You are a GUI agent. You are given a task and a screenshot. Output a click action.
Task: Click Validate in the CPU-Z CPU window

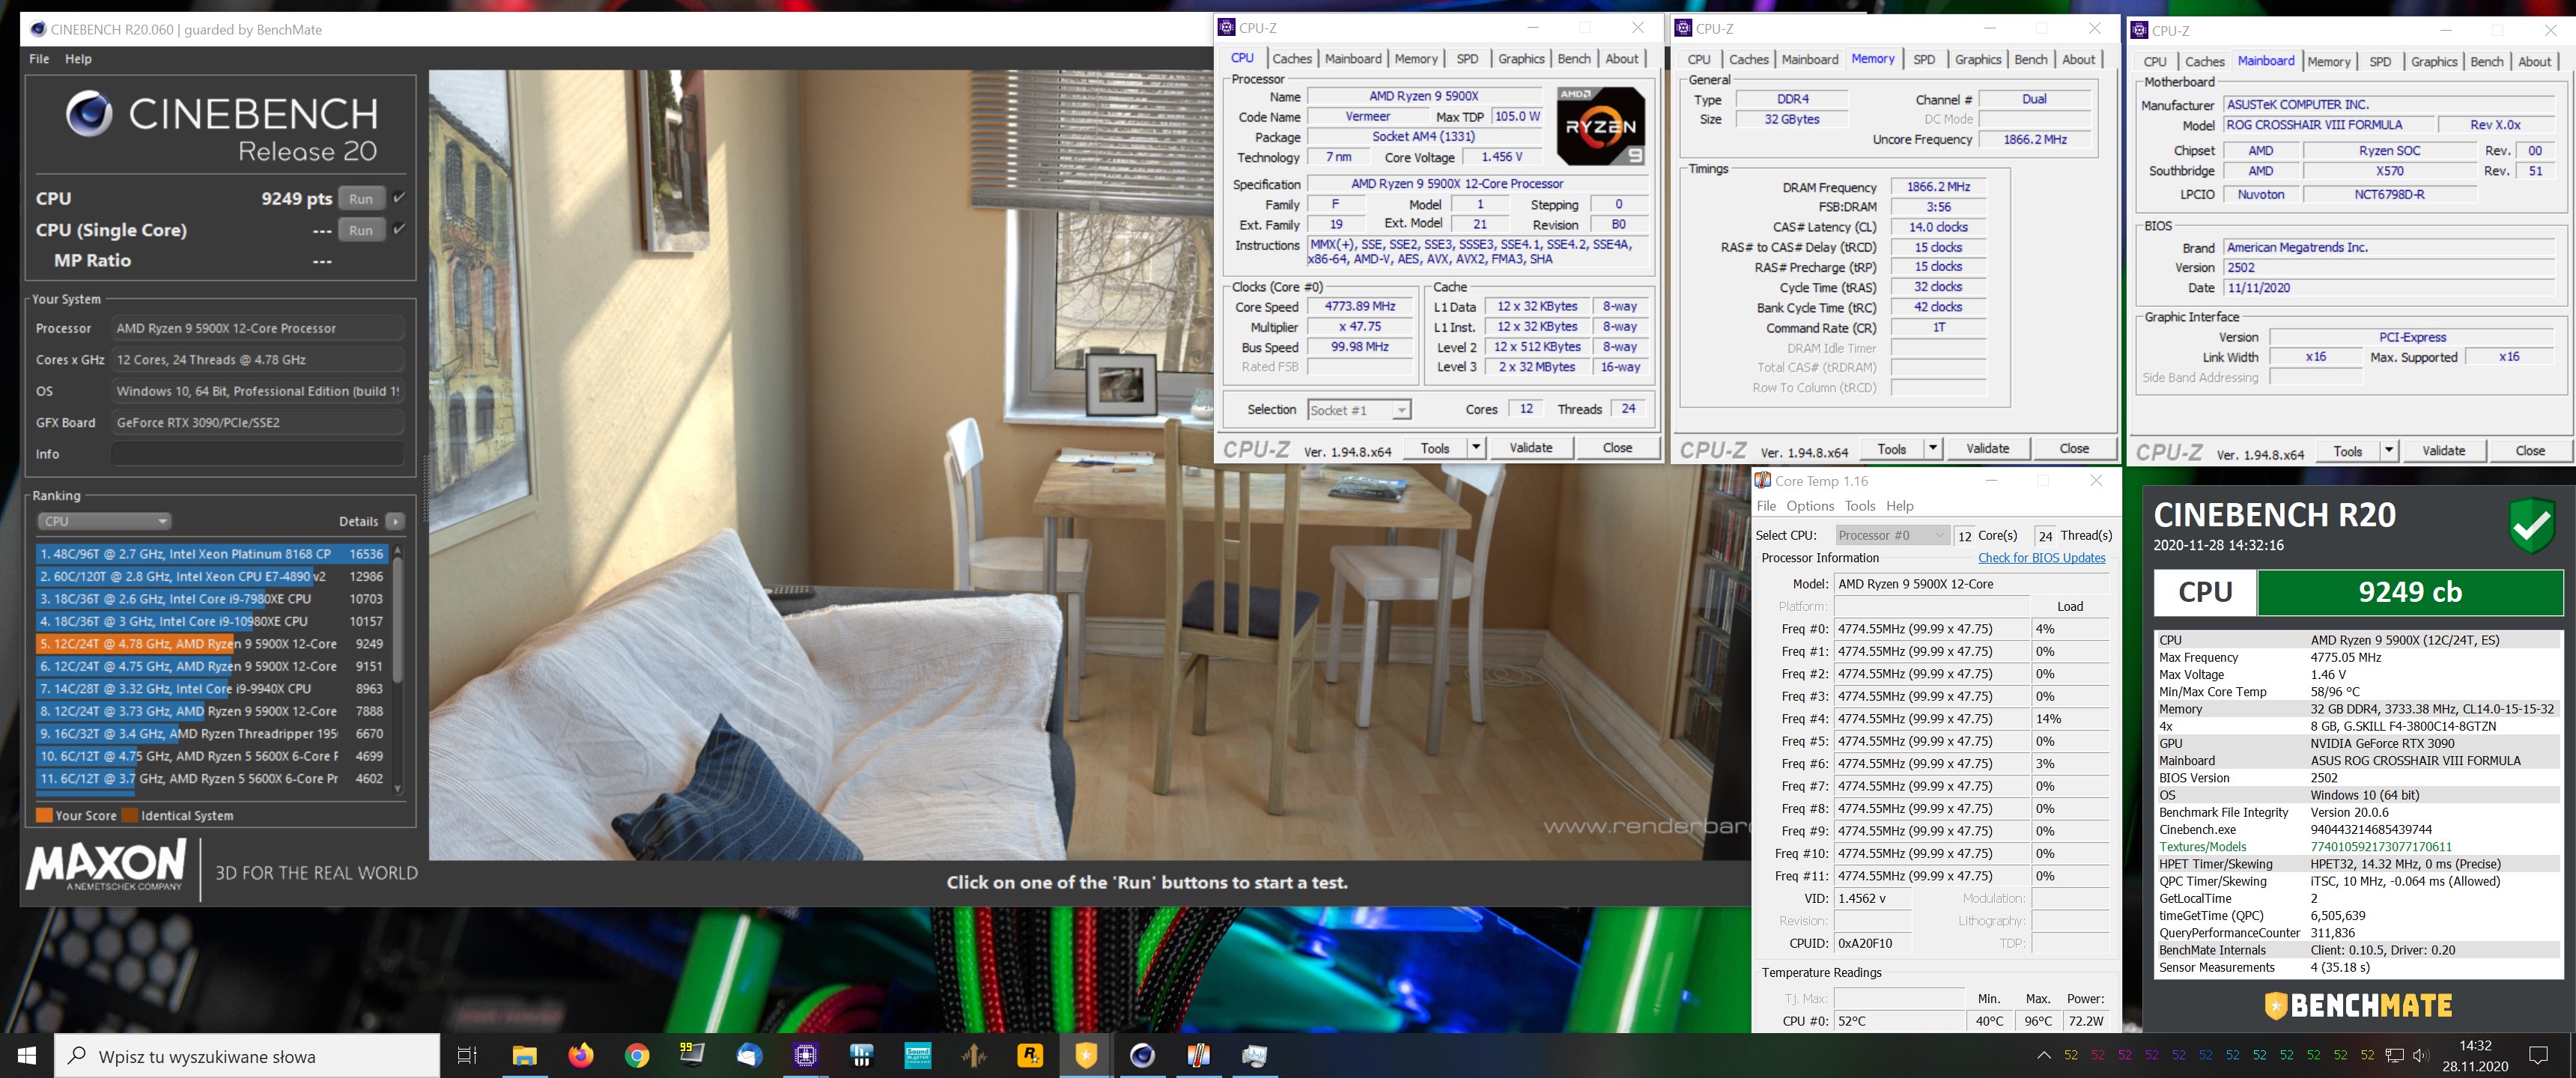tap(1531, 448)
